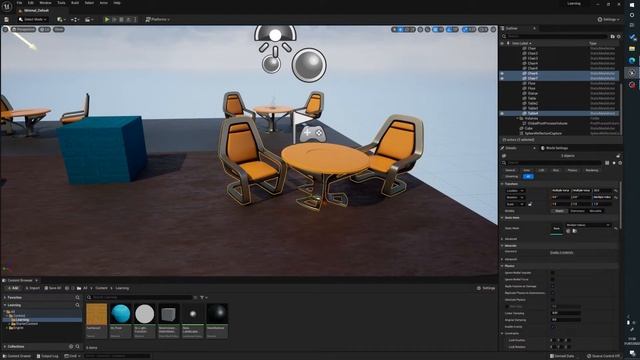The width and height of the screenshot is (640, 360).
Task: Click the player start gamepad icon in viewport
Action: click(313, 133)
